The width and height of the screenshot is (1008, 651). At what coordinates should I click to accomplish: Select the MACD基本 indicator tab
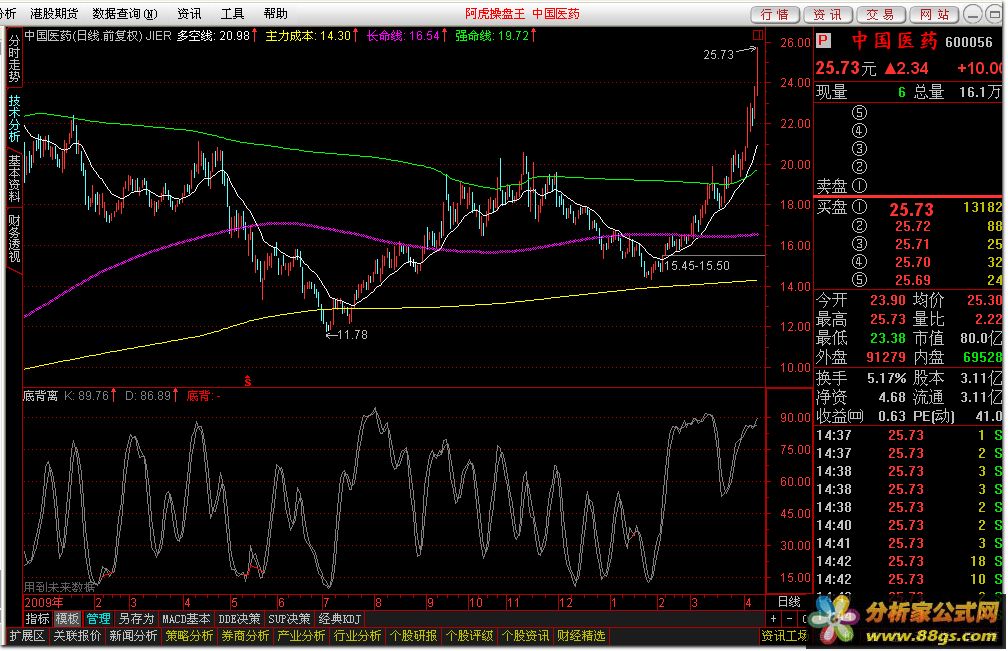click(186, 618)
